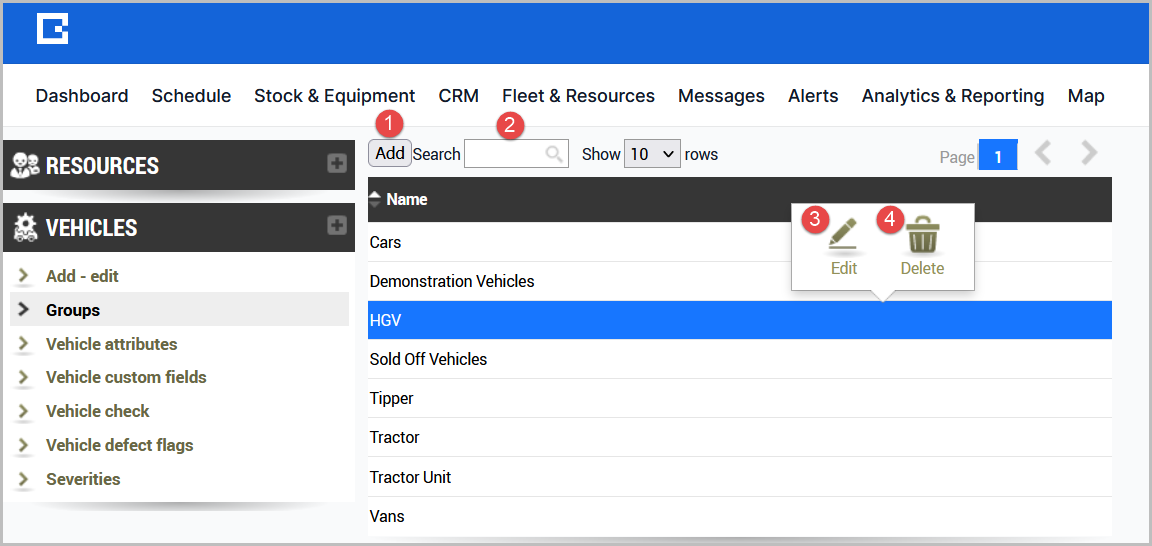Image resolution: width=1152 pixels, height=546 pixels.
Task: Click the VEHICLES panel header title
Action: click(91, 228)
